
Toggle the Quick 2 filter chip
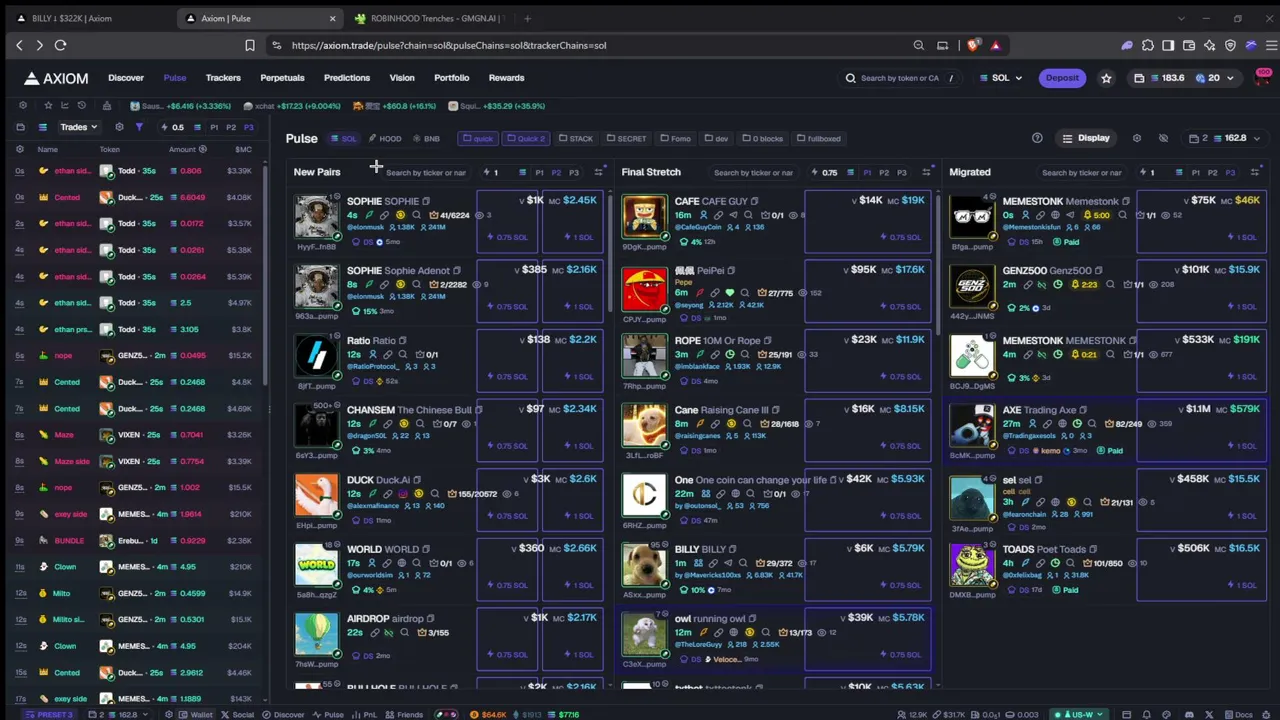tap(526, 138)
